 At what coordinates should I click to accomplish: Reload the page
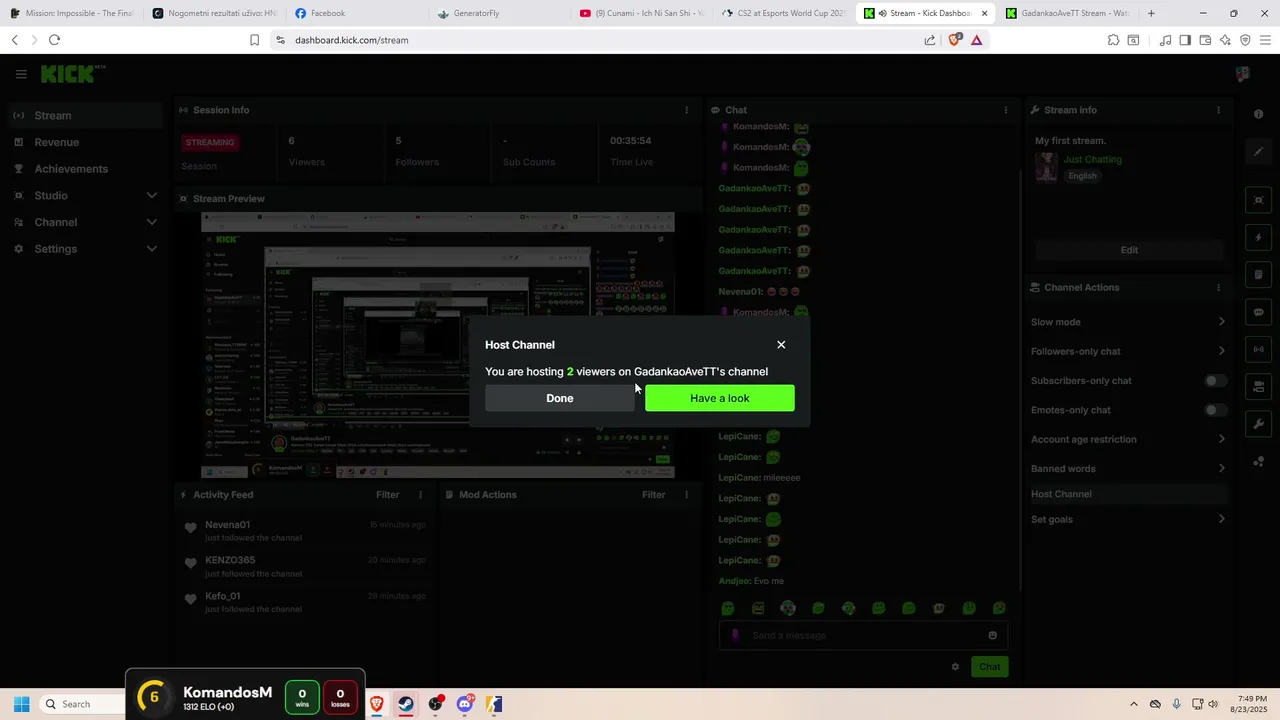click(54, 40)
